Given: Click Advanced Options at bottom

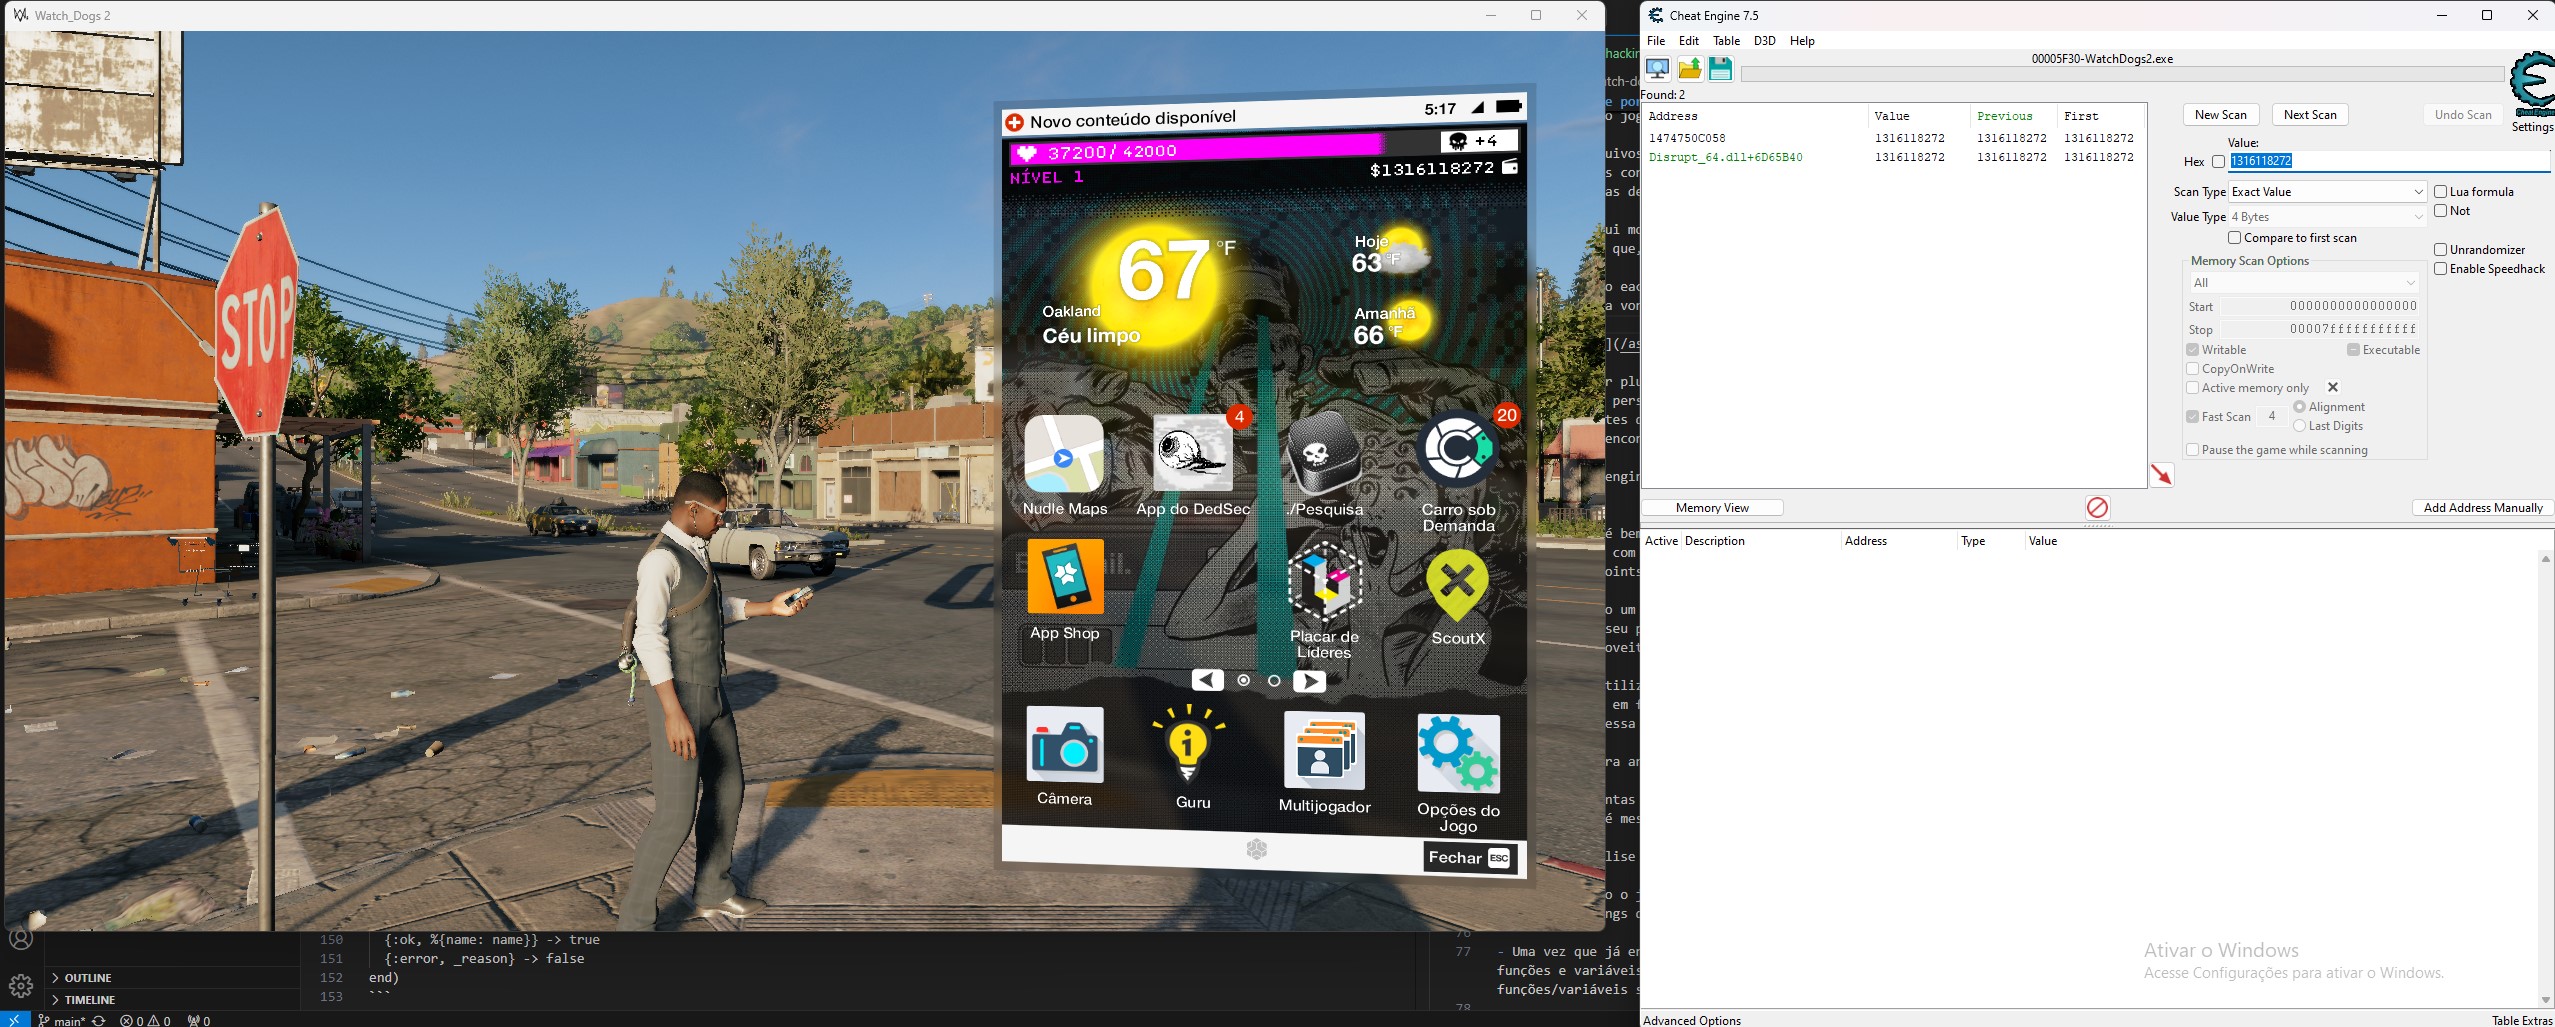Looking at the screenshot, I should click(x=1692, y=1020).
